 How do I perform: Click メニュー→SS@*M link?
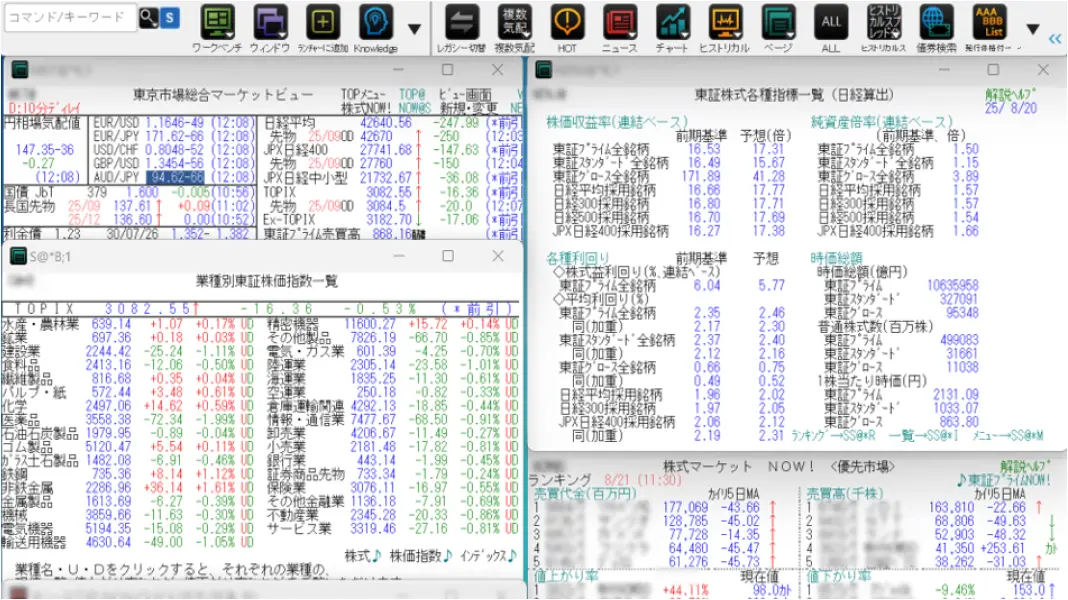pos(1007,435)
